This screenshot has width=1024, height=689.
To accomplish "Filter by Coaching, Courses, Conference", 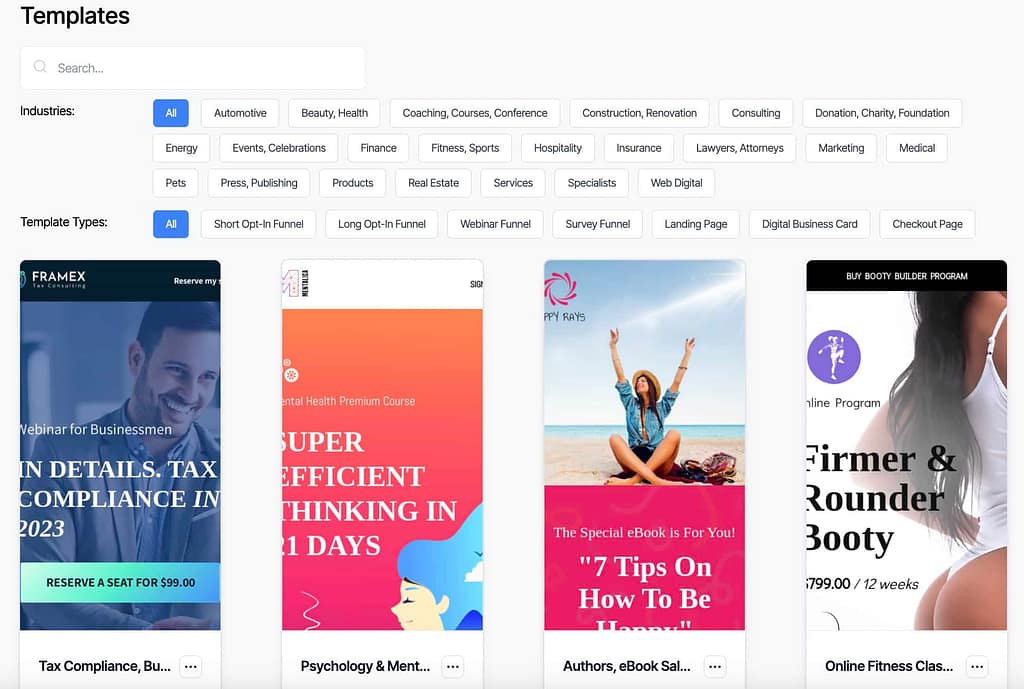I will (475, 113).
